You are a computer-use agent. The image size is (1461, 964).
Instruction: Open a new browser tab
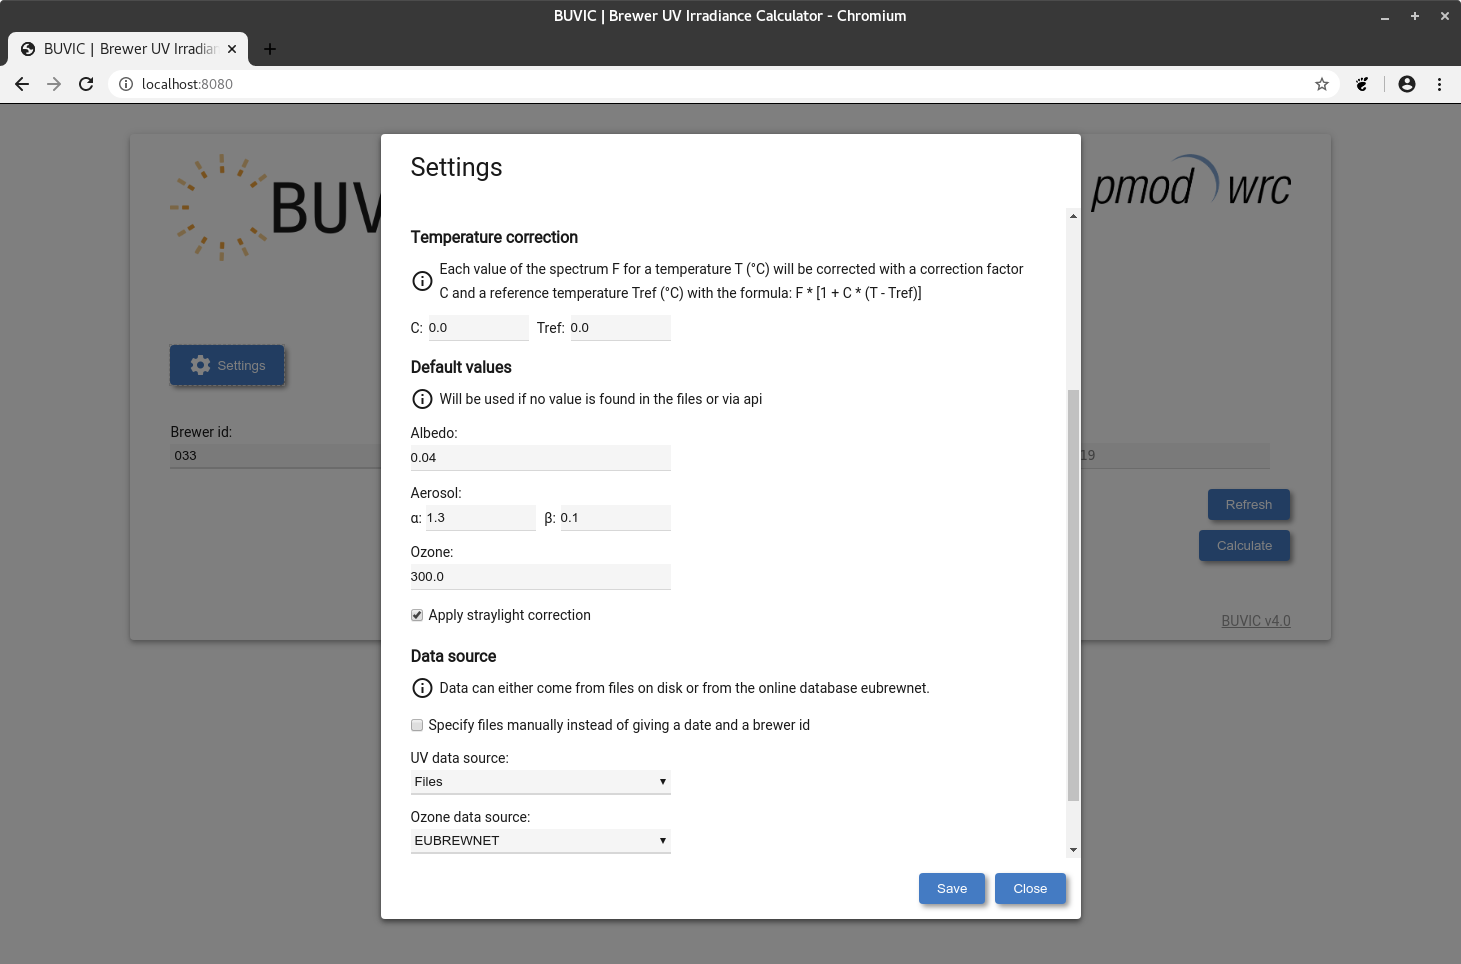(269, 48)
